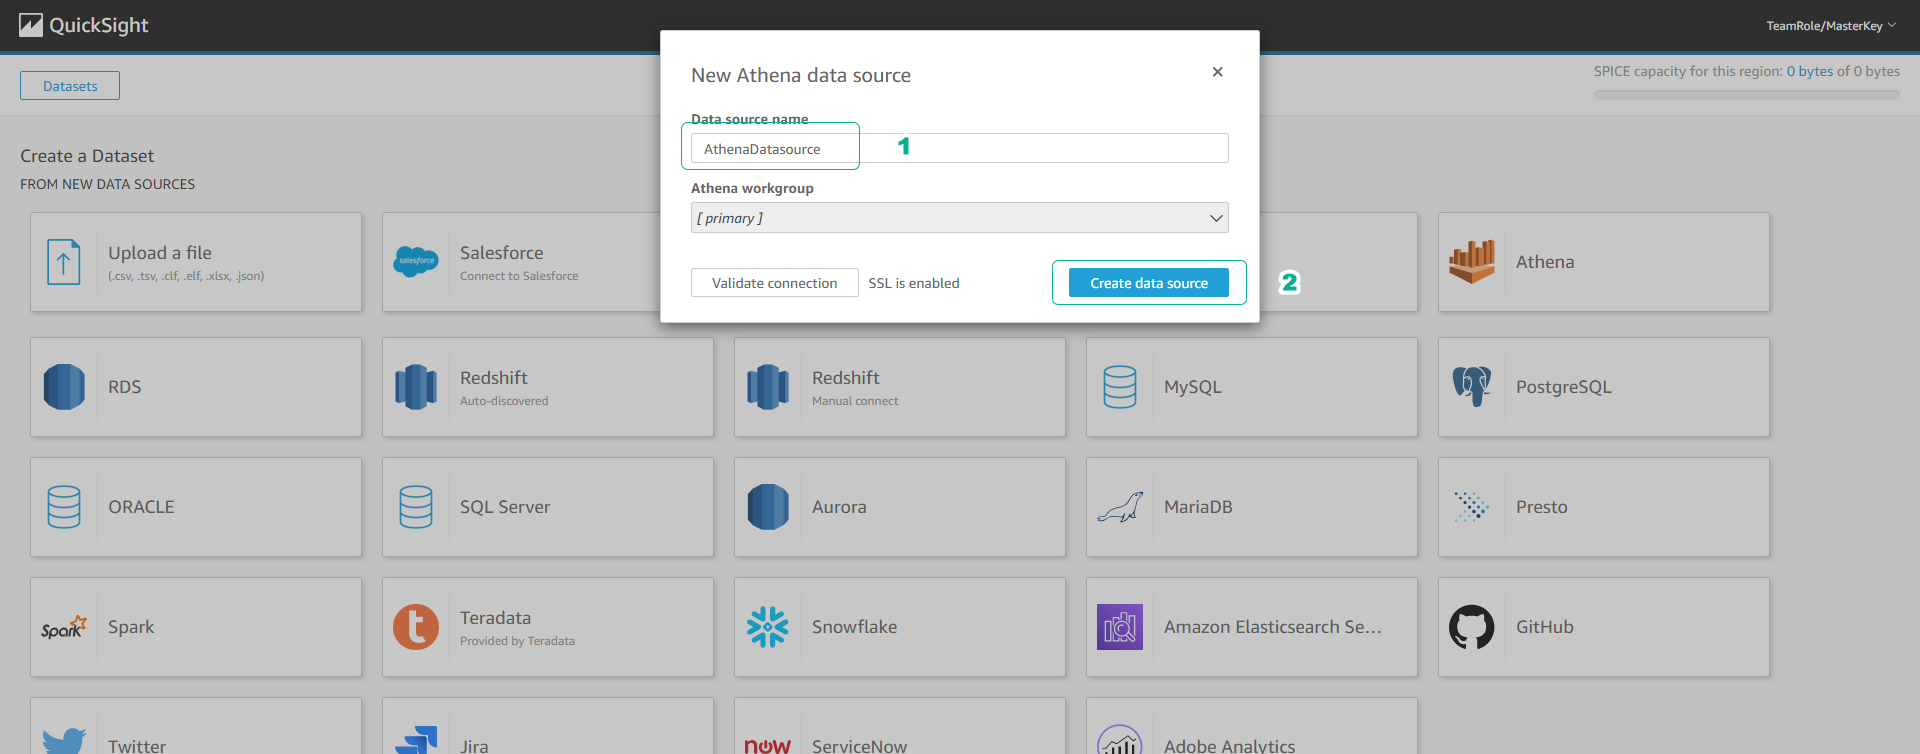Select the Redshift Auto-discovered icon
The width and height of the screenshot is (1920, 754).
tap(416, 387)
